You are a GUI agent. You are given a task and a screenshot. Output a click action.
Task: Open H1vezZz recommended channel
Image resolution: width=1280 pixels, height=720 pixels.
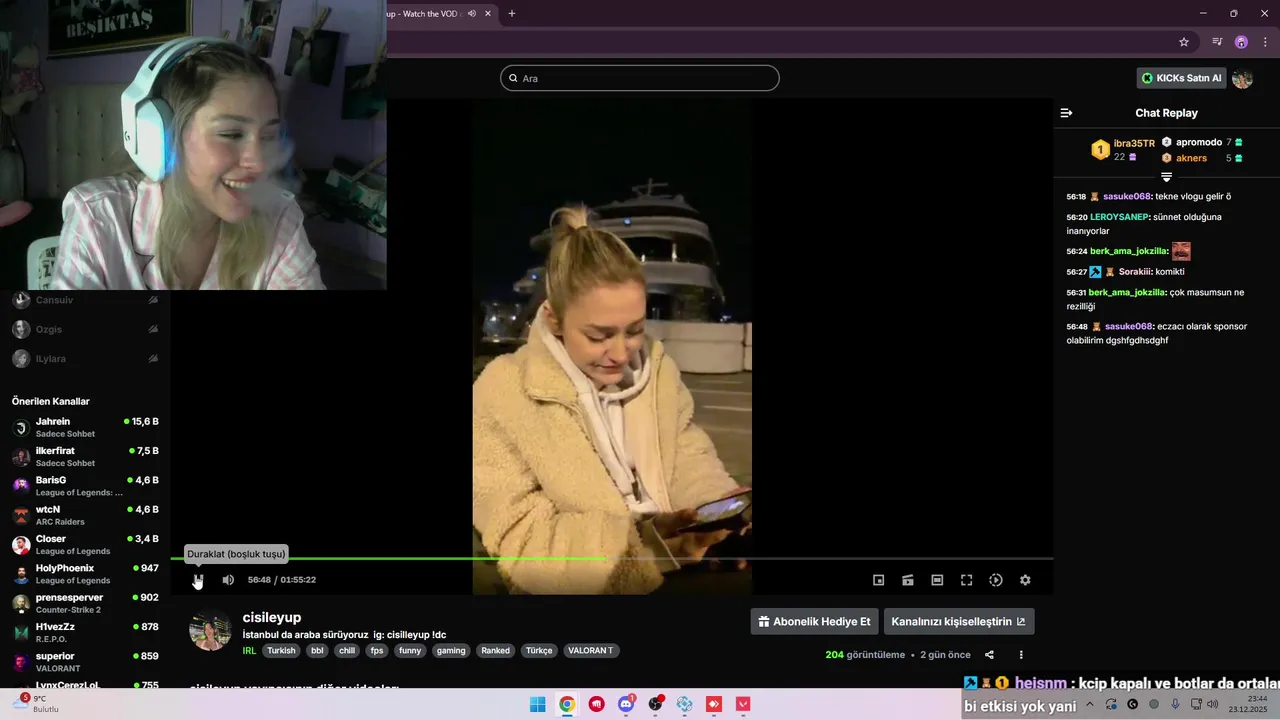tap(85, 633)
